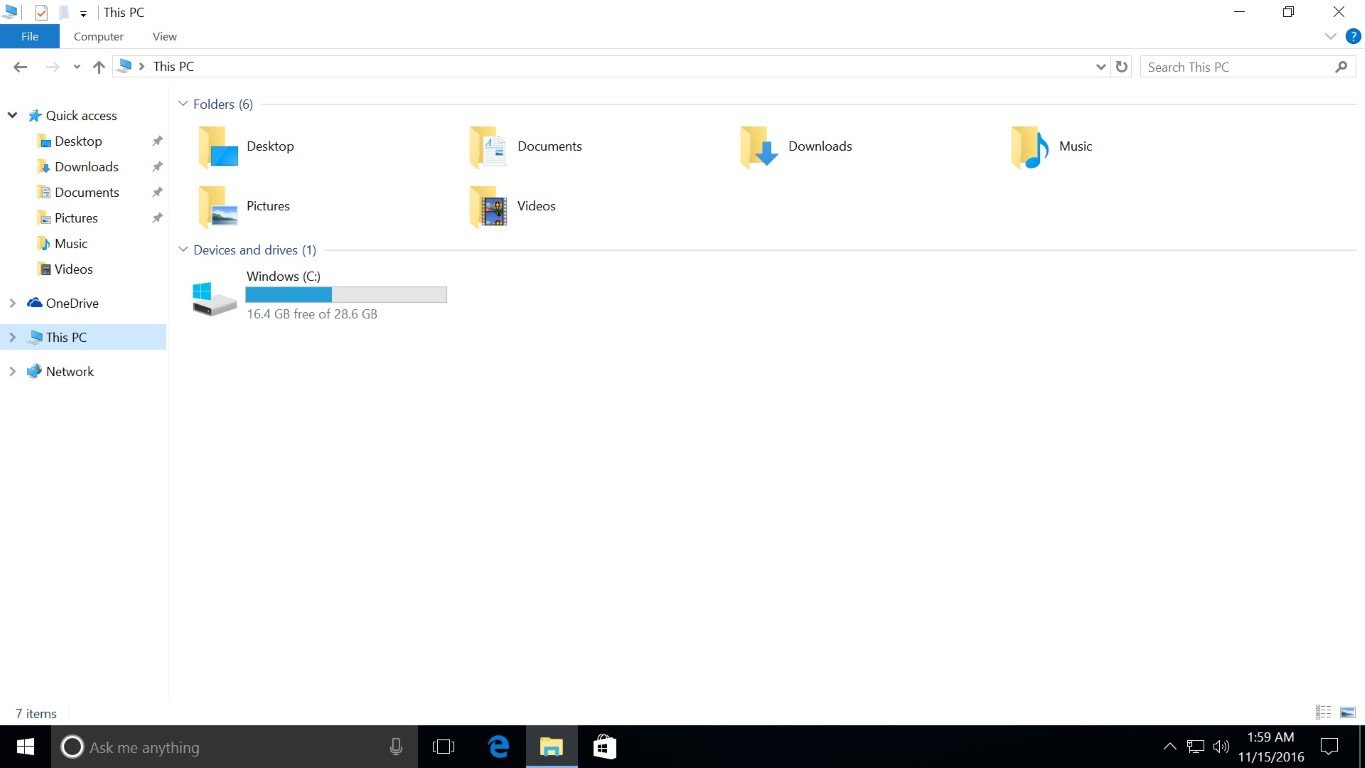
Task: Select Pictures in Quick access list
Action: coord(67,218)
